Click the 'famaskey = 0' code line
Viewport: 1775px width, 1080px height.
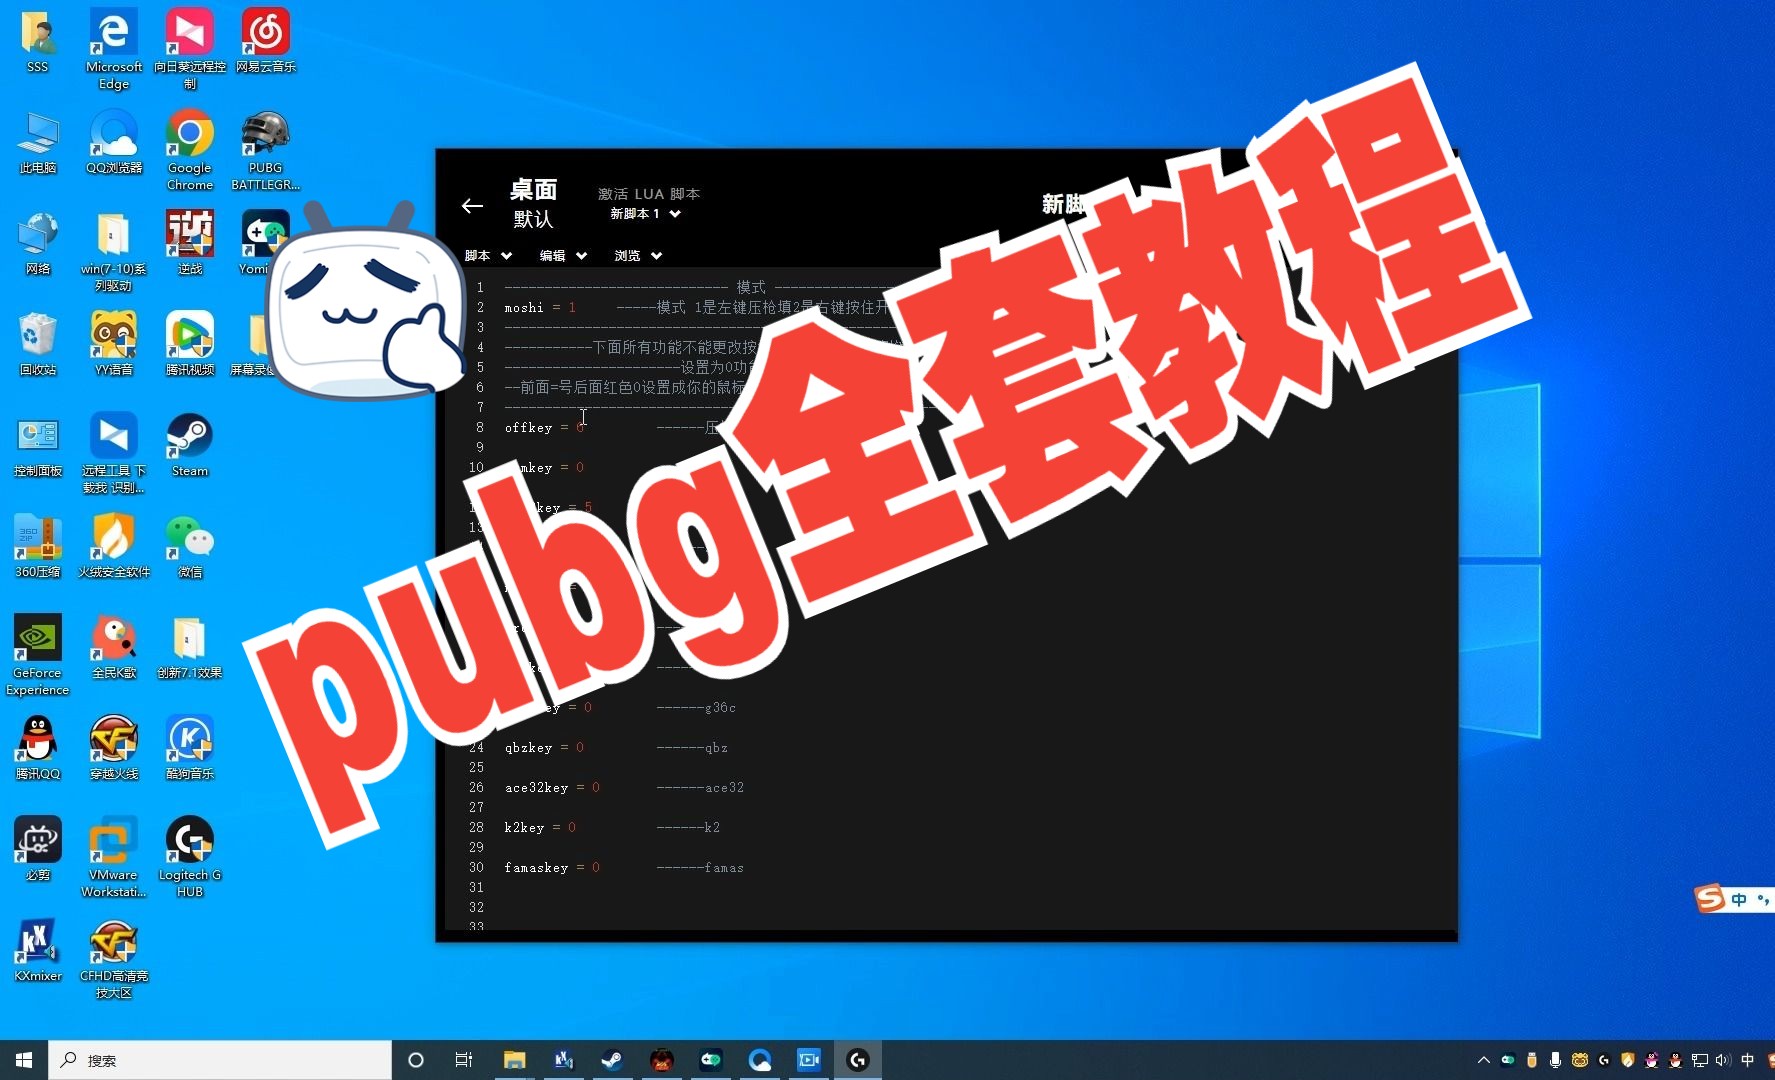pyautogui.click(x=552, y=867)
